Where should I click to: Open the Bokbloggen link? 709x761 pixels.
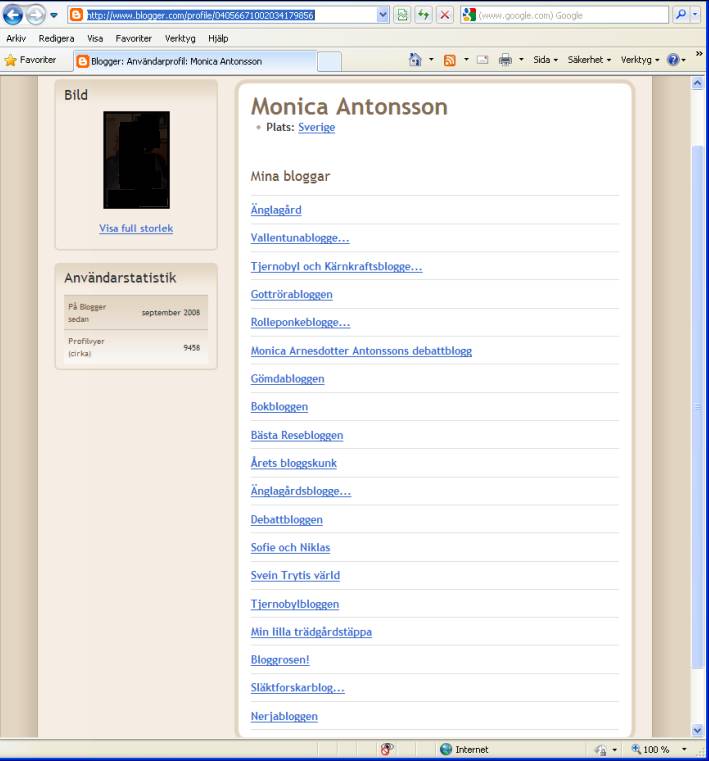tap(279, 407)
